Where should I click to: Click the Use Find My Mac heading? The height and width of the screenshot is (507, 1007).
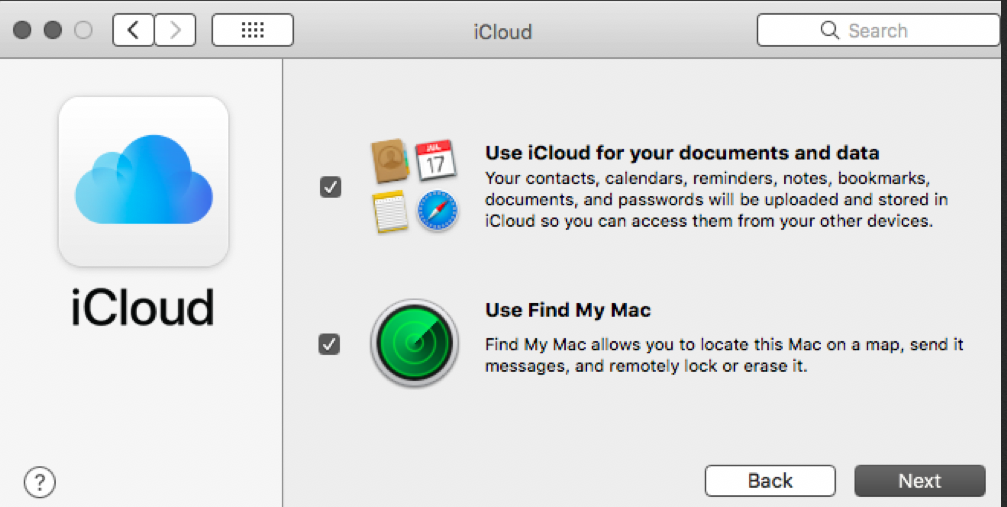568,310
